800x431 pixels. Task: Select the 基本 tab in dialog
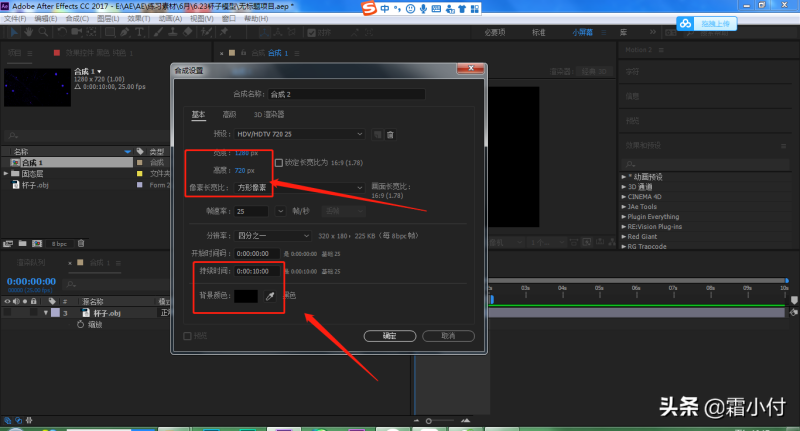[198, 115]
